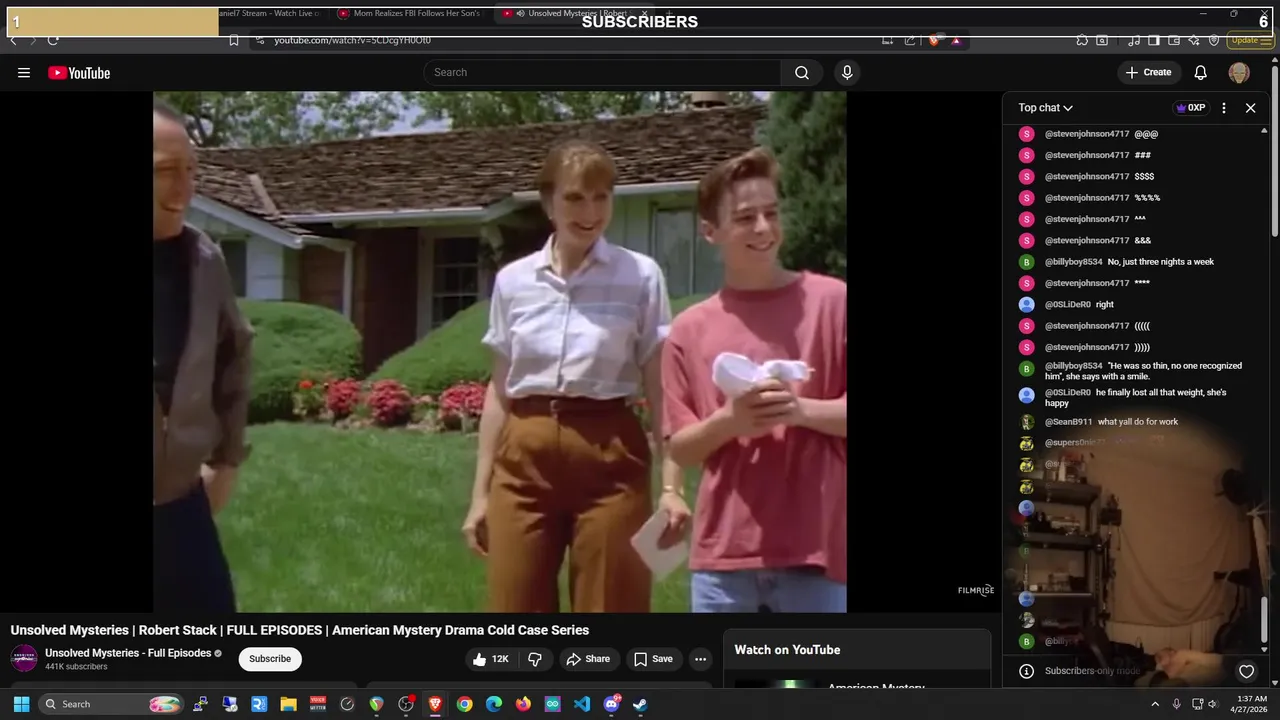Open Steam from the taskbar
1280x720 pixels.
point(641,704)
